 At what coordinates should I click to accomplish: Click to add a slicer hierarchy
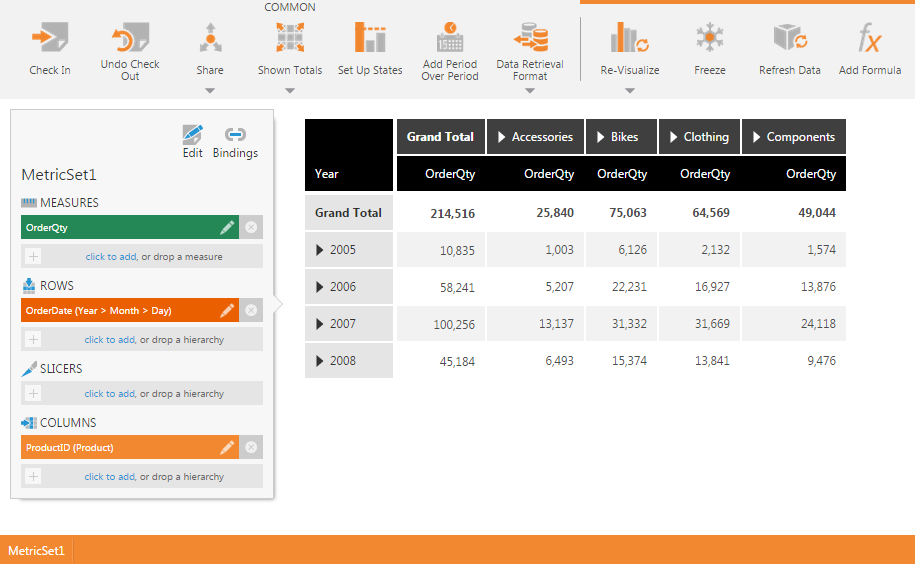109,394
